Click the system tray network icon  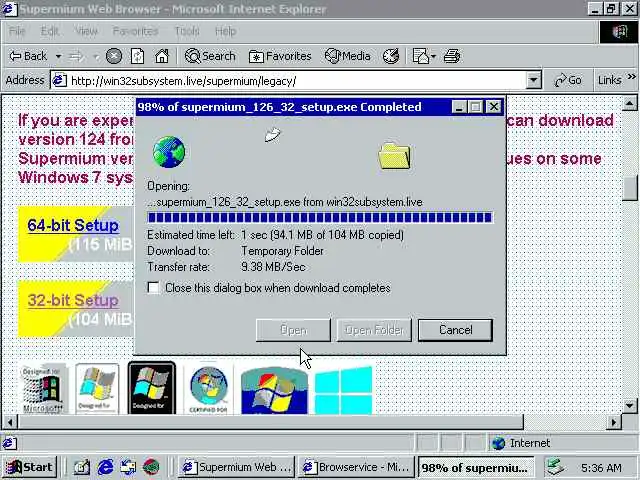[555, 467]
